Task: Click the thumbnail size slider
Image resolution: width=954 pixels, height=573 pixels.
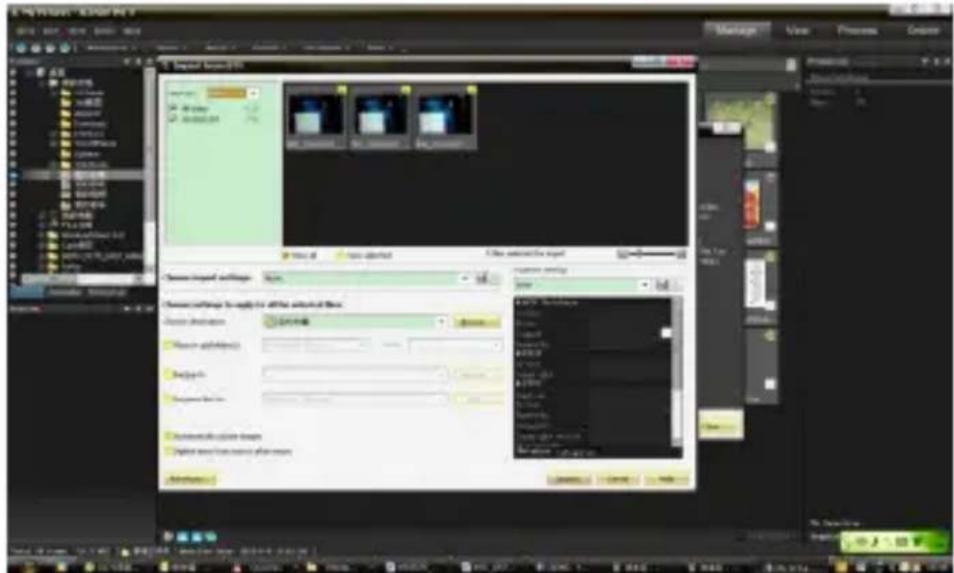Action: [652, 254]
